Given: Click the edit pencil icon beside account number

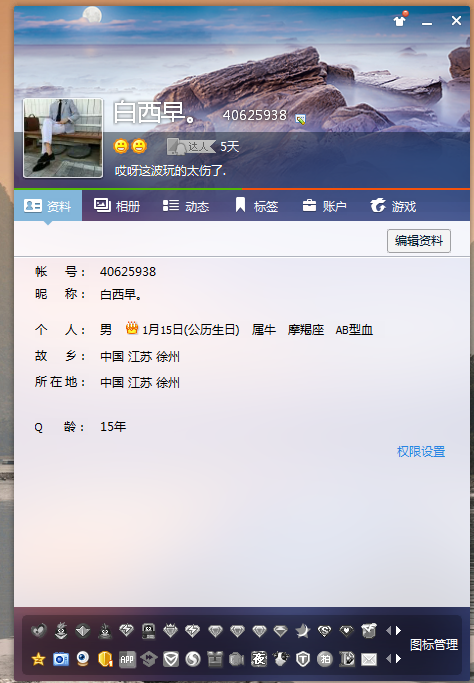Looking at the screenshot, I should coord(300,118).
